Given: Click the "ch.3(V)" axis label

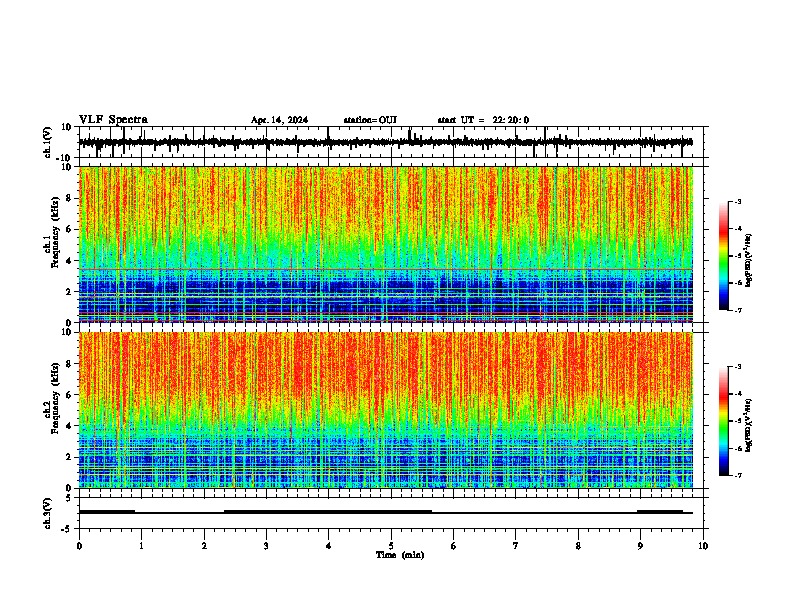Looking at the screenshot, I should pyautogui.click(x=48, y=513).
